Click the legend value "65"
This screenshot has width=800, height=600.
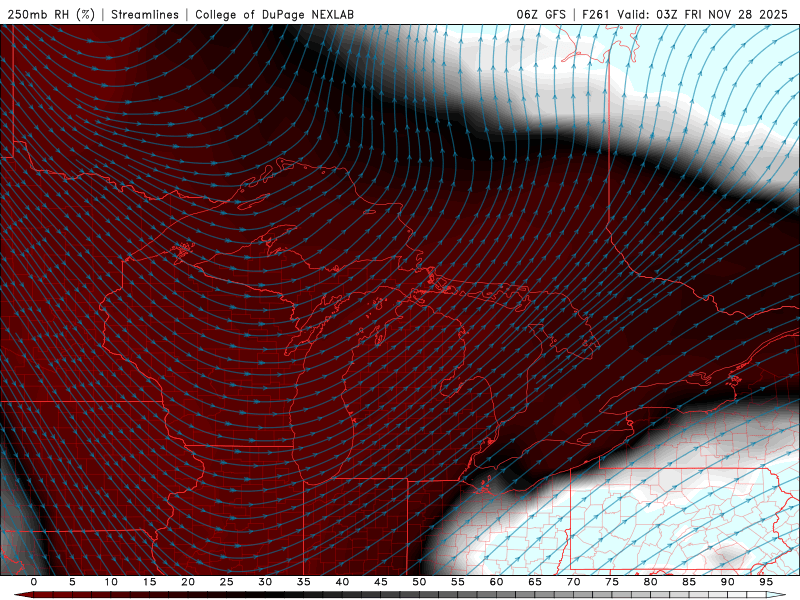click(535, 582)
